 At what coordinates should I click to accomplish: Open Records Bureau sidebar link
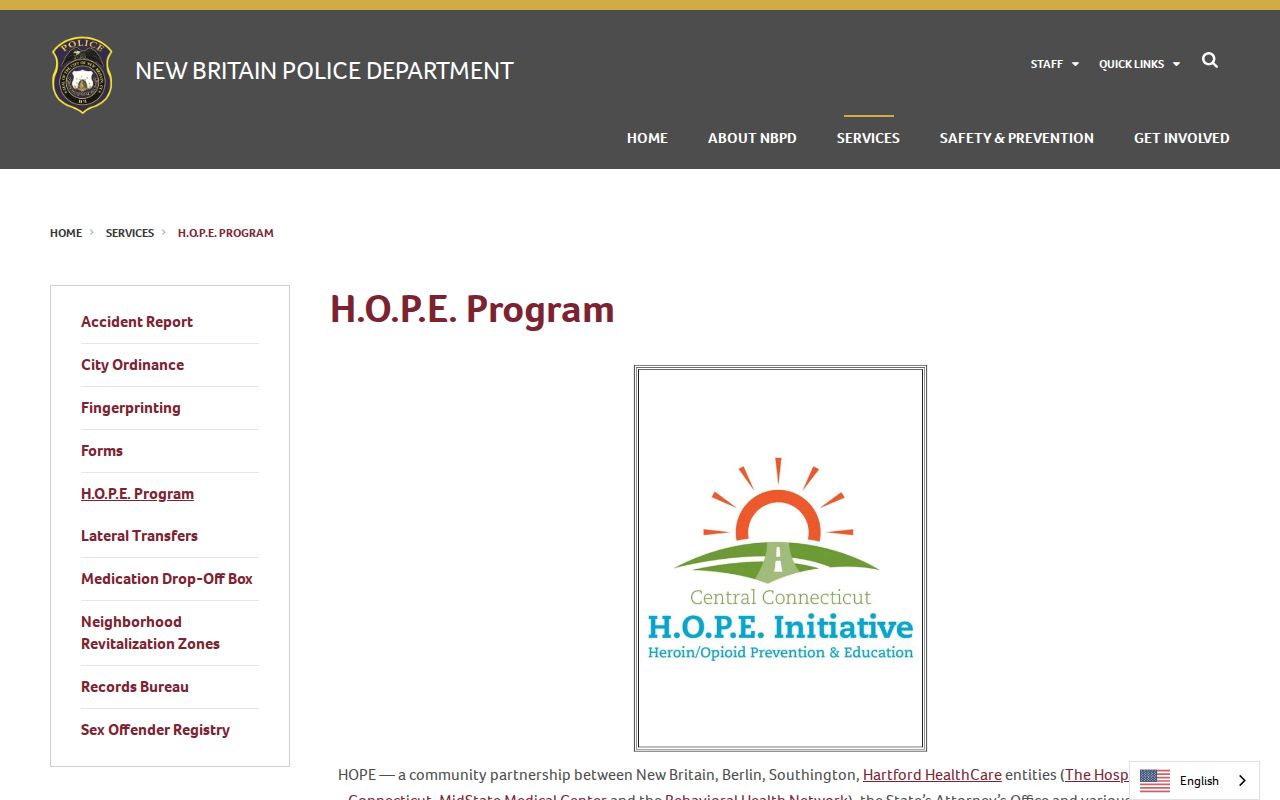click(x=135, y=687)
